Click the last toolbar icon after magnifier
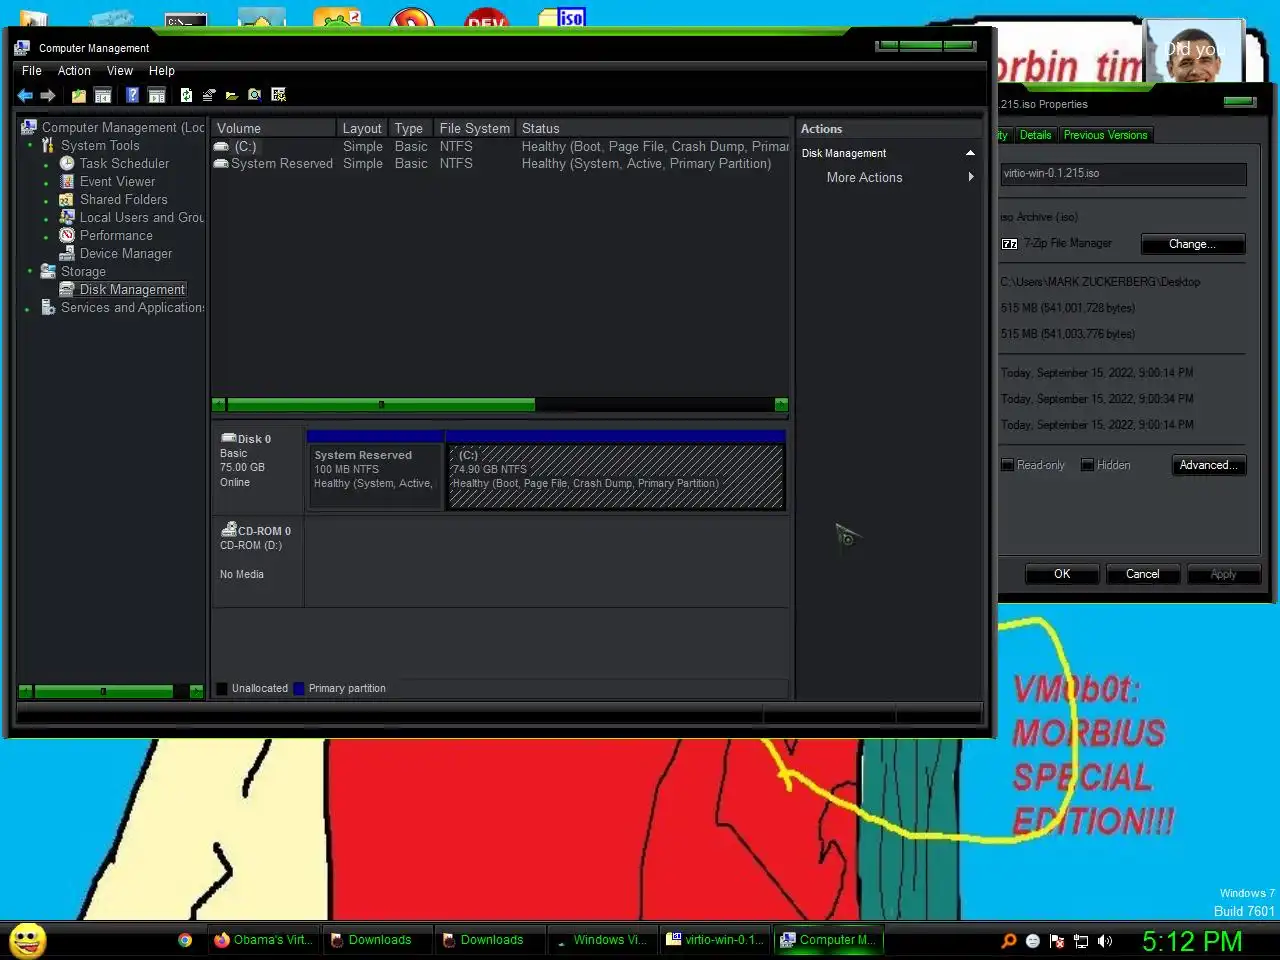Viewport: 1280px width, 960px height. 279,95
